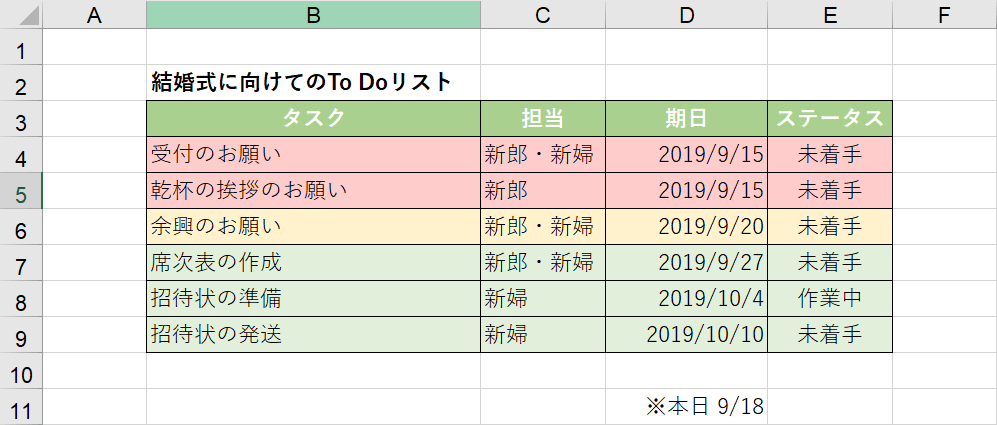Screen dimensions: 997x425
Task: Click the row 11 header
Action: click(21, 407)
